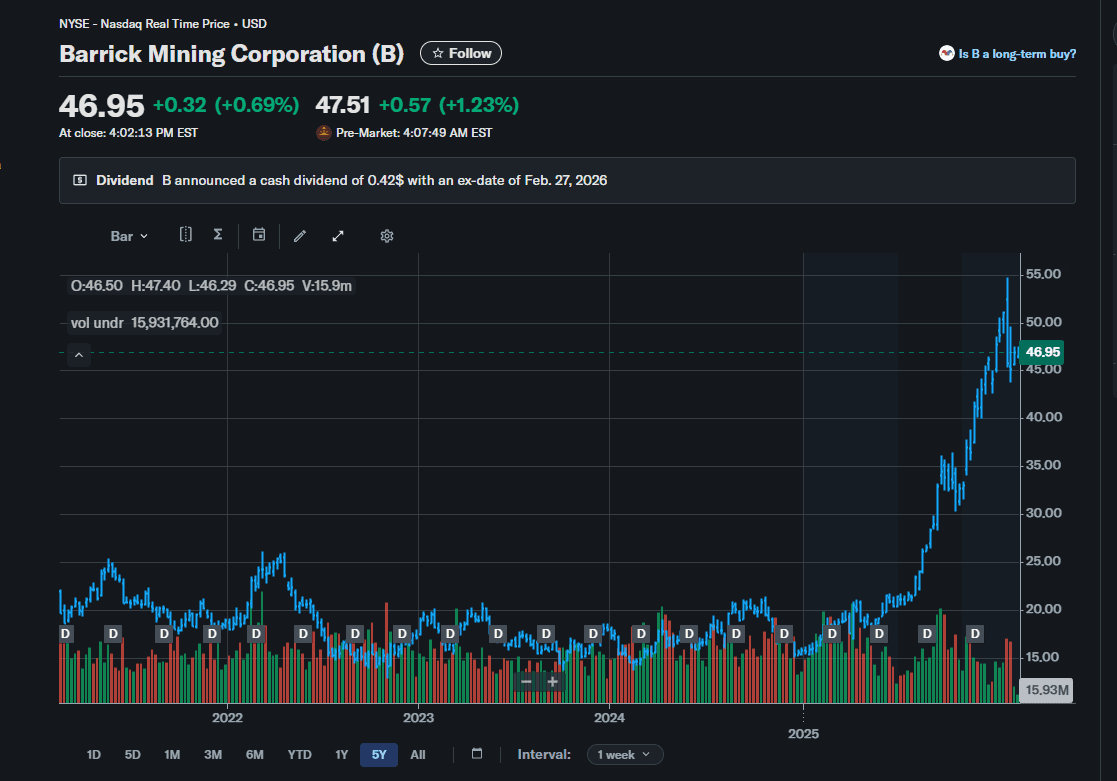The height and width of the screenshot is (781, 1117).
Task: Click the 2023 year label on axis
Action: point(418,718)
